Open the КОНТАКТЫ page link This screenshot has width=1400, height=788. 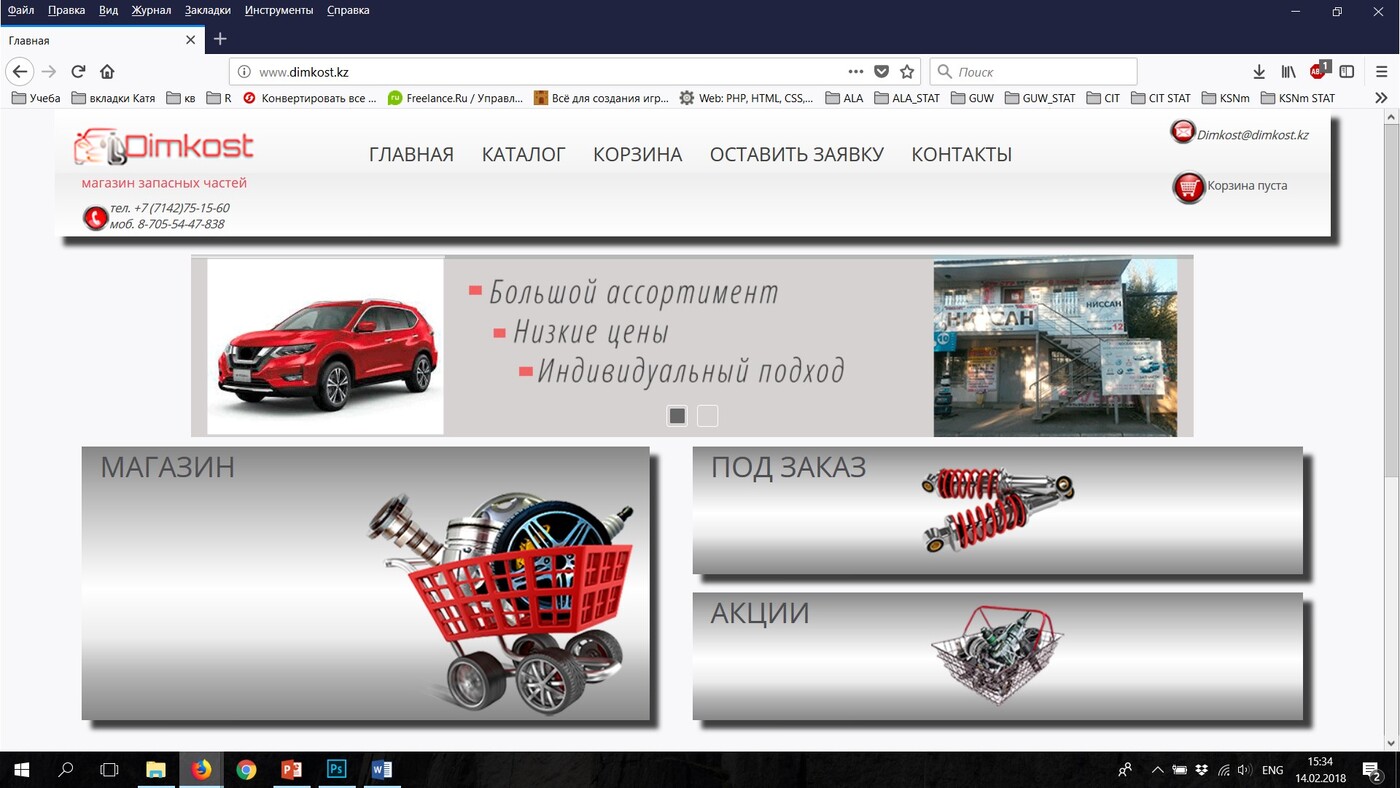[961, 155]
